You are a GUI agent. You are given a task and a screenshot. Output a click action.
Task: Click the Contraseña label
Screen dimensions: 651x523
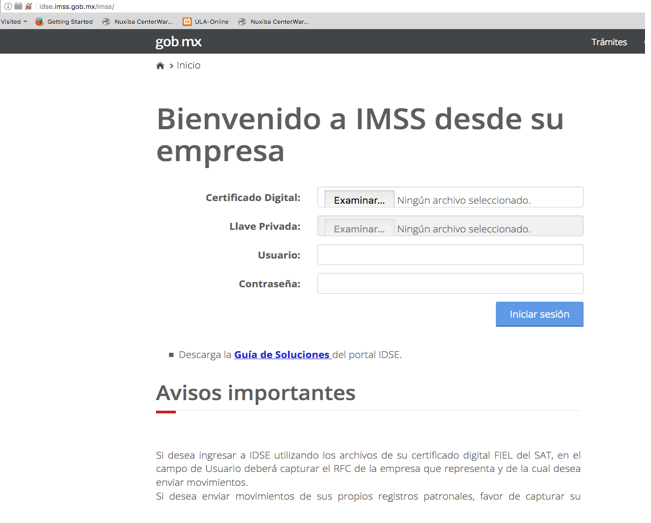pyautogui.click(x=269, y=284)
